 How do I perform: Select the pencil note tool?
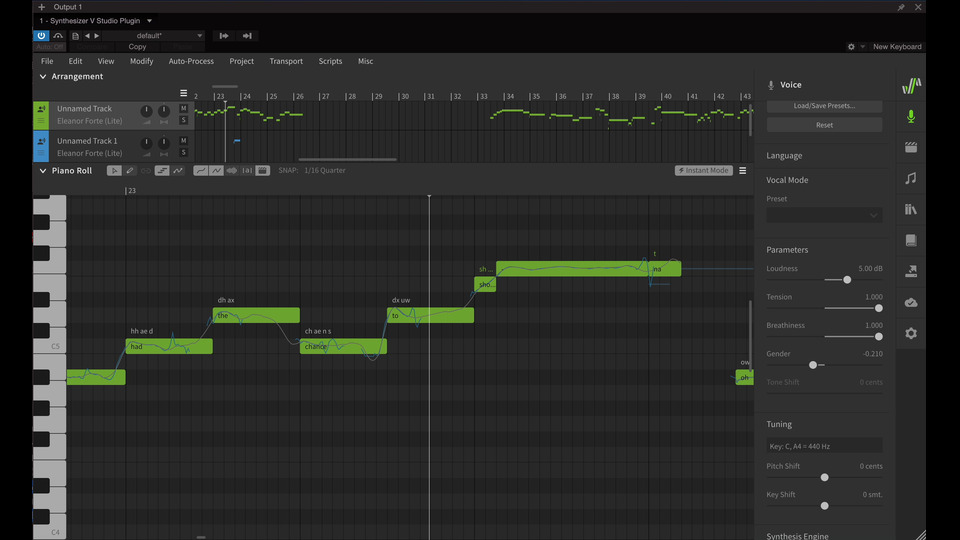tap(130, 171)
